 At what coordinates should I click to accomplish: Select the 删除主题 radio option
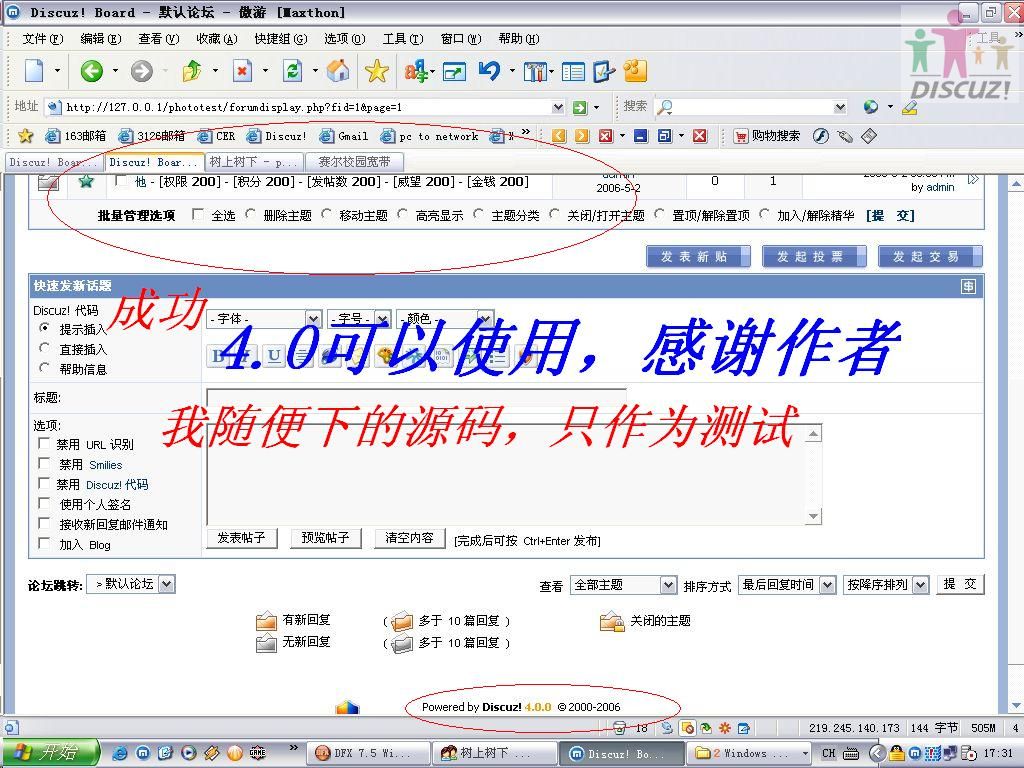[x=250, y=214]
